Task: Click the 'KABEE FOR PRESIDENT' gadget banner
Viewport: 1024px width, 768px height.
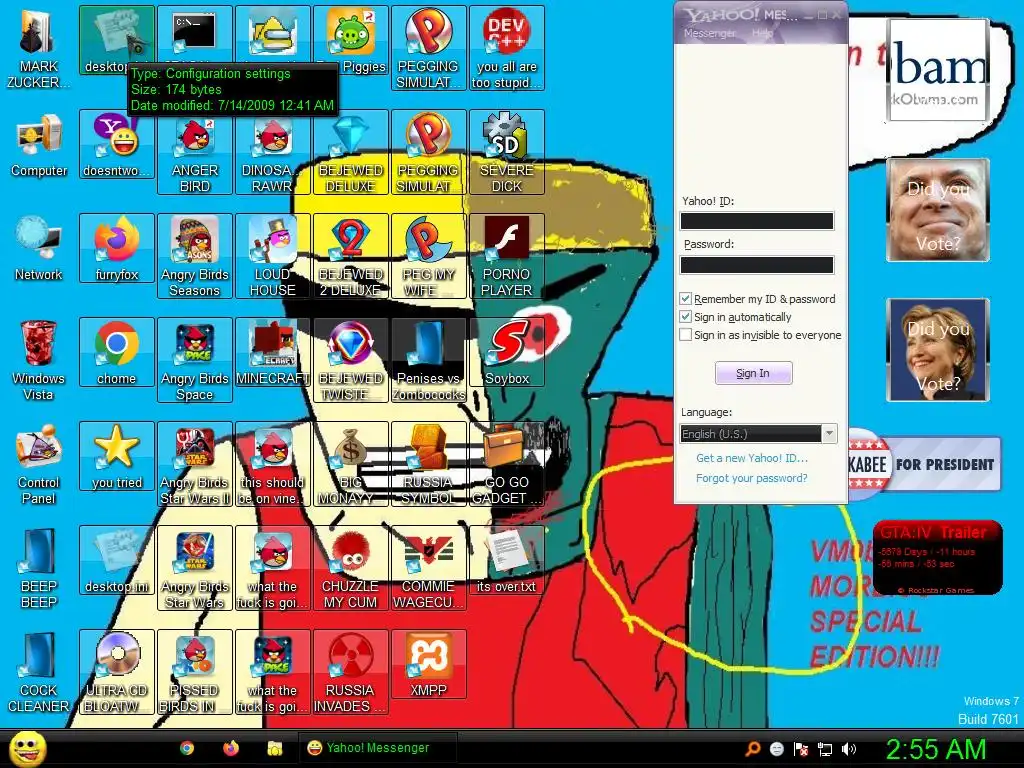Action: pos(924,464)
